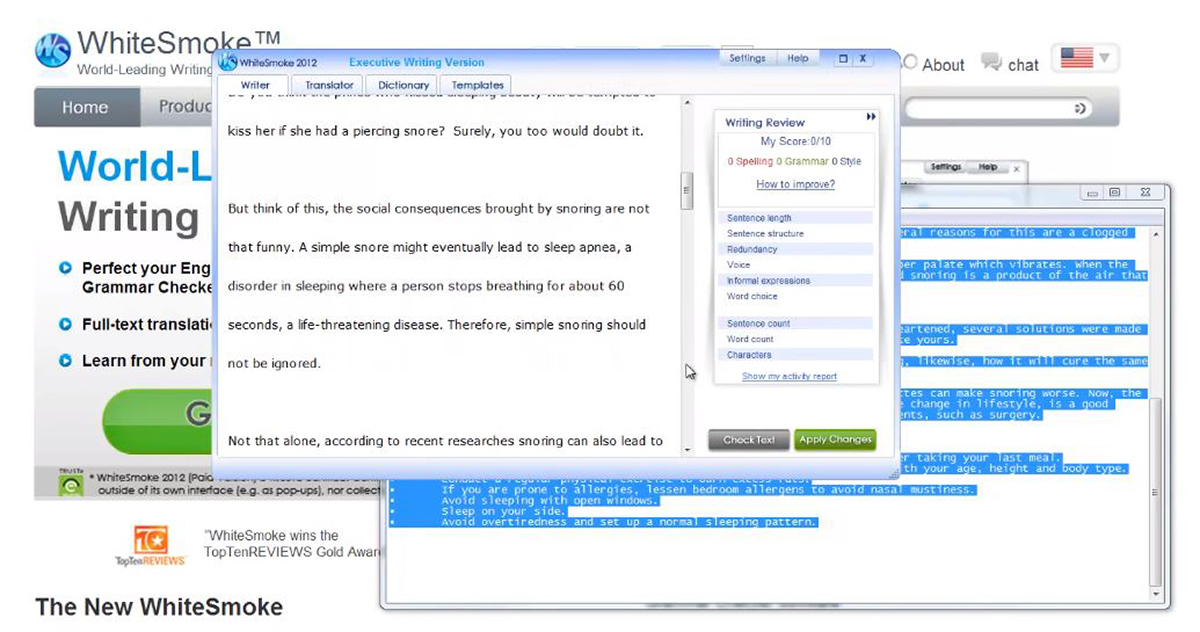Click the chat speech bubble icon
The width and height of the screenshot is (1200, 632).
991,63
